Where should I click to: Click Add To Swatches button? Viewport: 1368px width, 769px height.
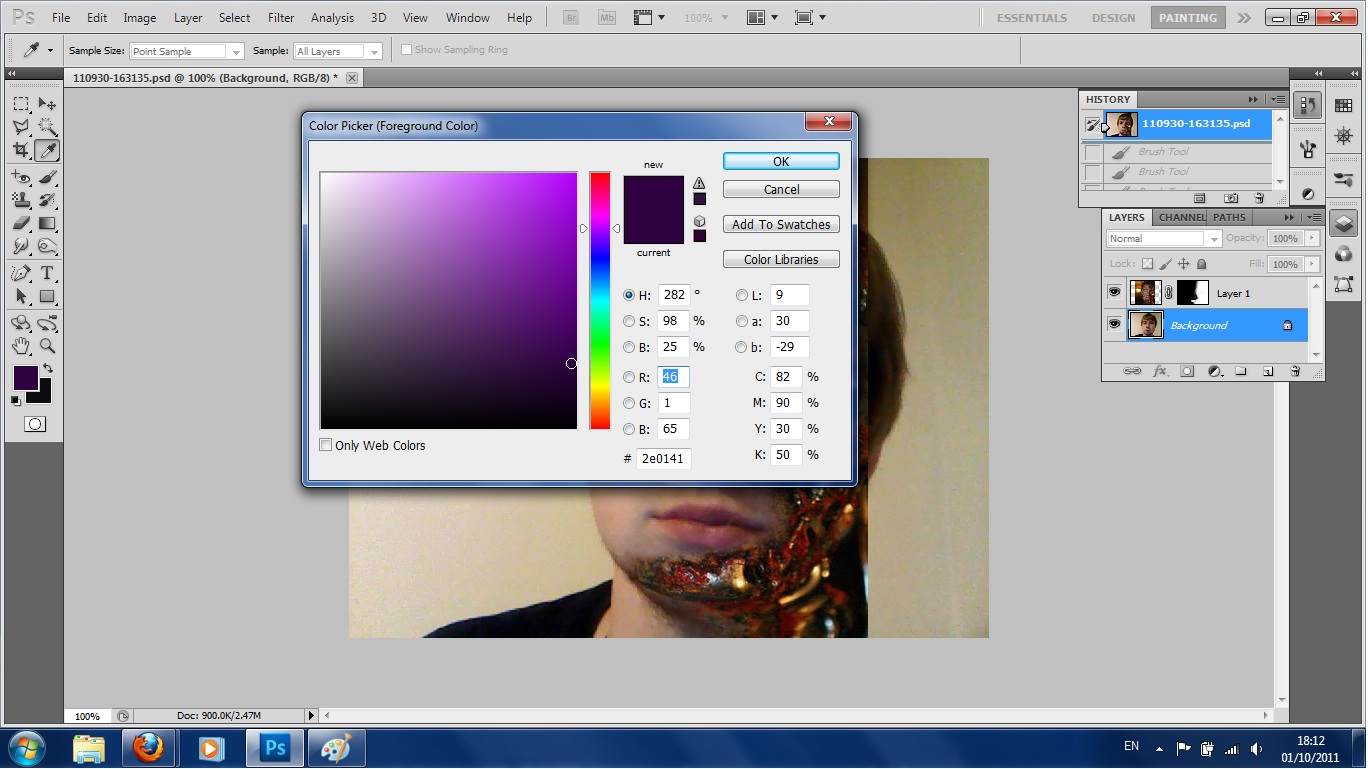781,224
